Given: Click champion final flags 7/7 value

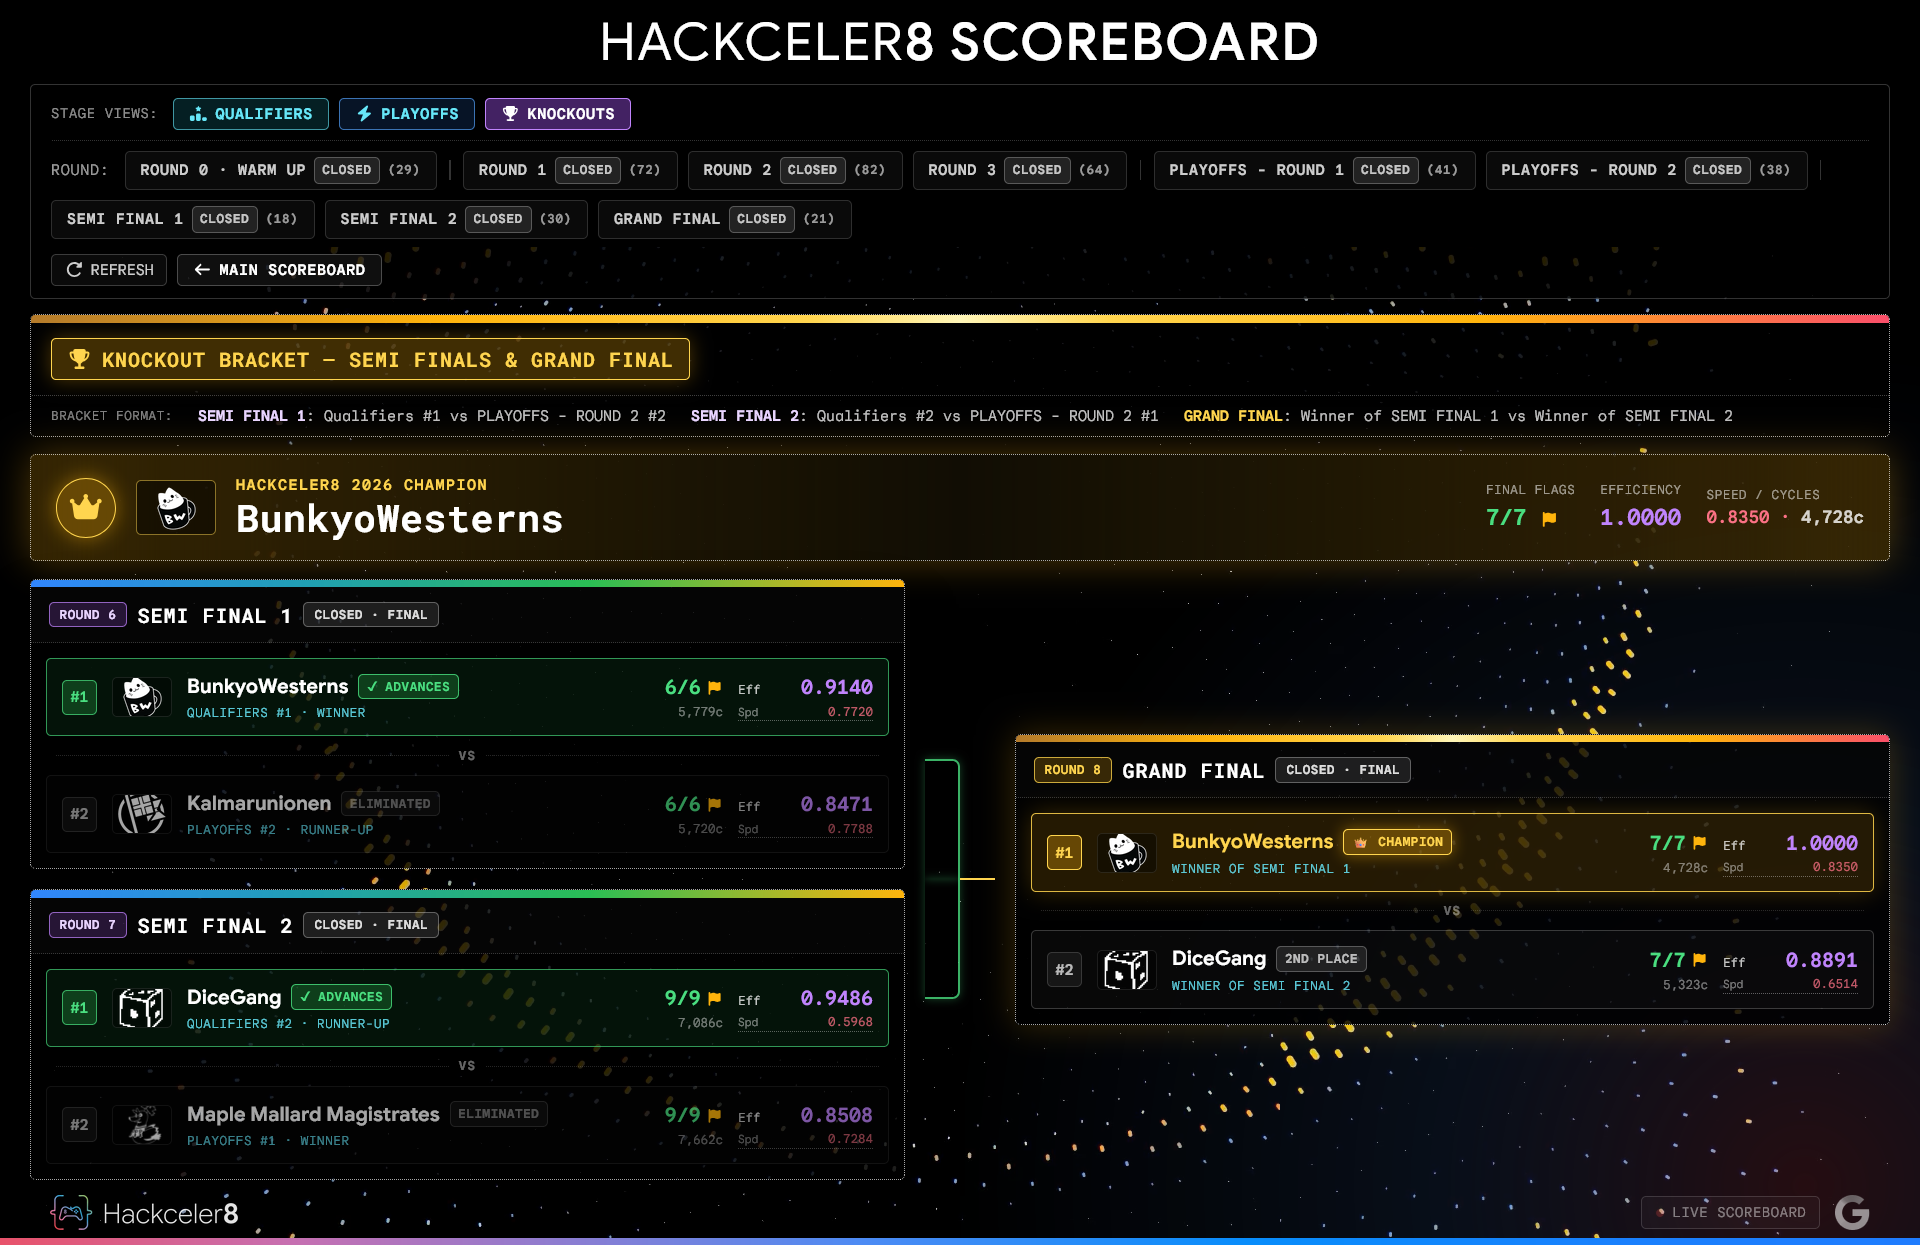Looking at the screenshot, I should click(x=1506, y=518).
